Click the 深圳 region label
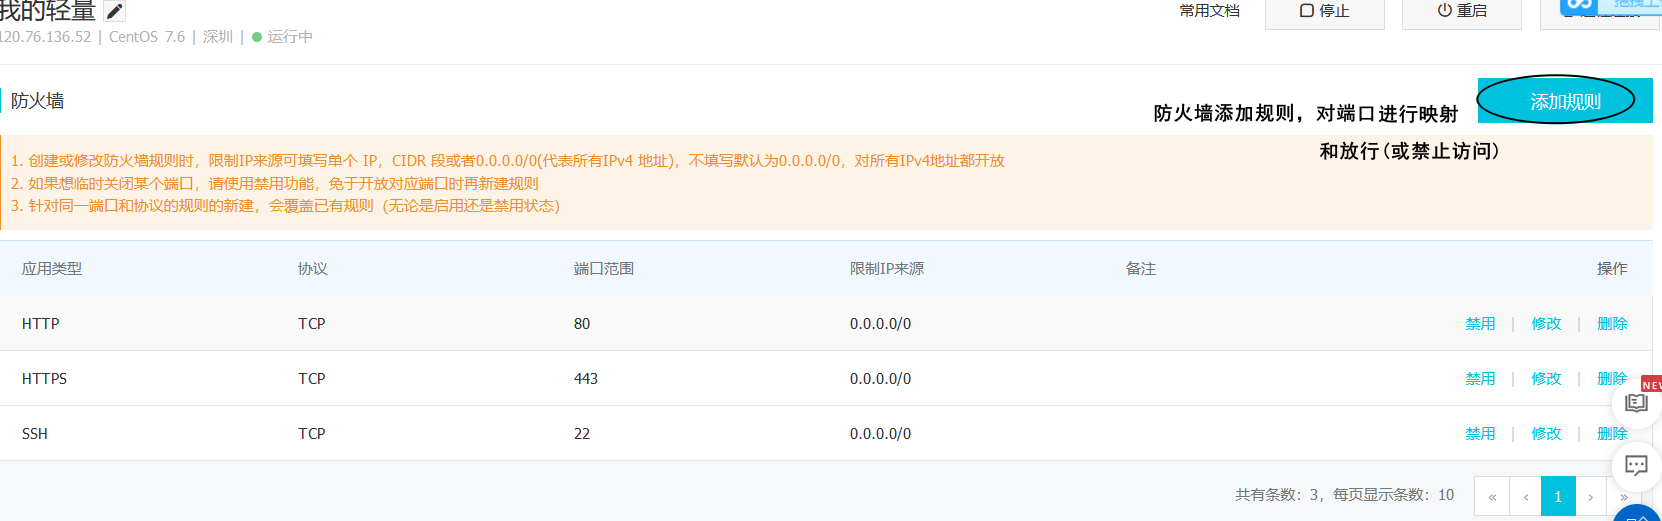Screen dimensions: 1662x521 [x=218, y=37]
